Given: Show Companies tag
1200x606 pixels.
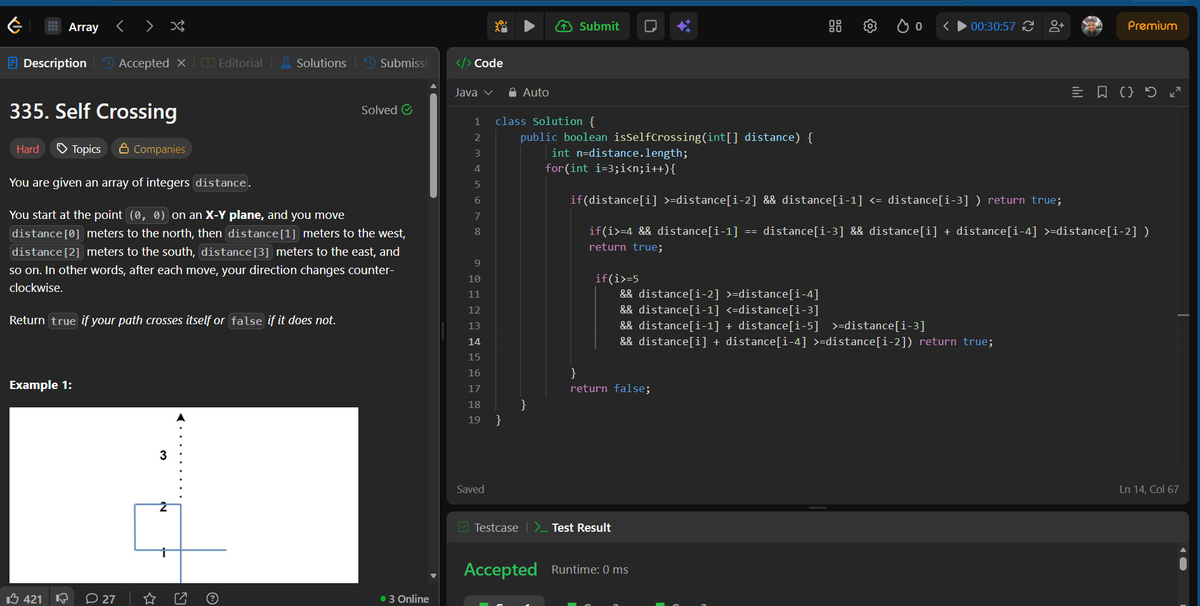Looking at the screenshot, I should click(152, 149).
